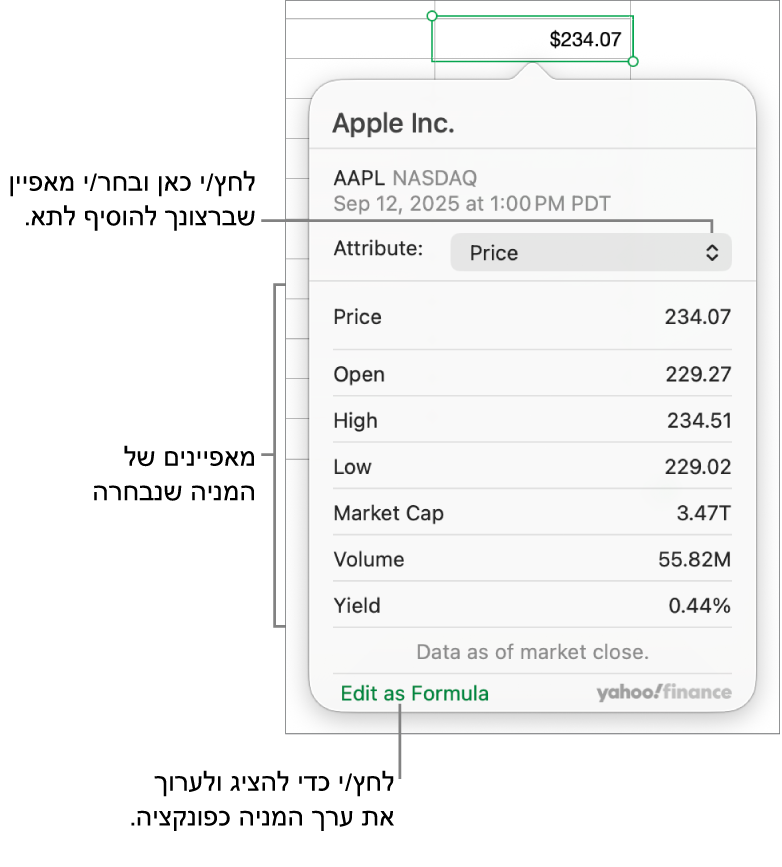The width and height of the screenshot is (782, 867).
Task: Select the Low attribute row
Action: coord(532,467)
